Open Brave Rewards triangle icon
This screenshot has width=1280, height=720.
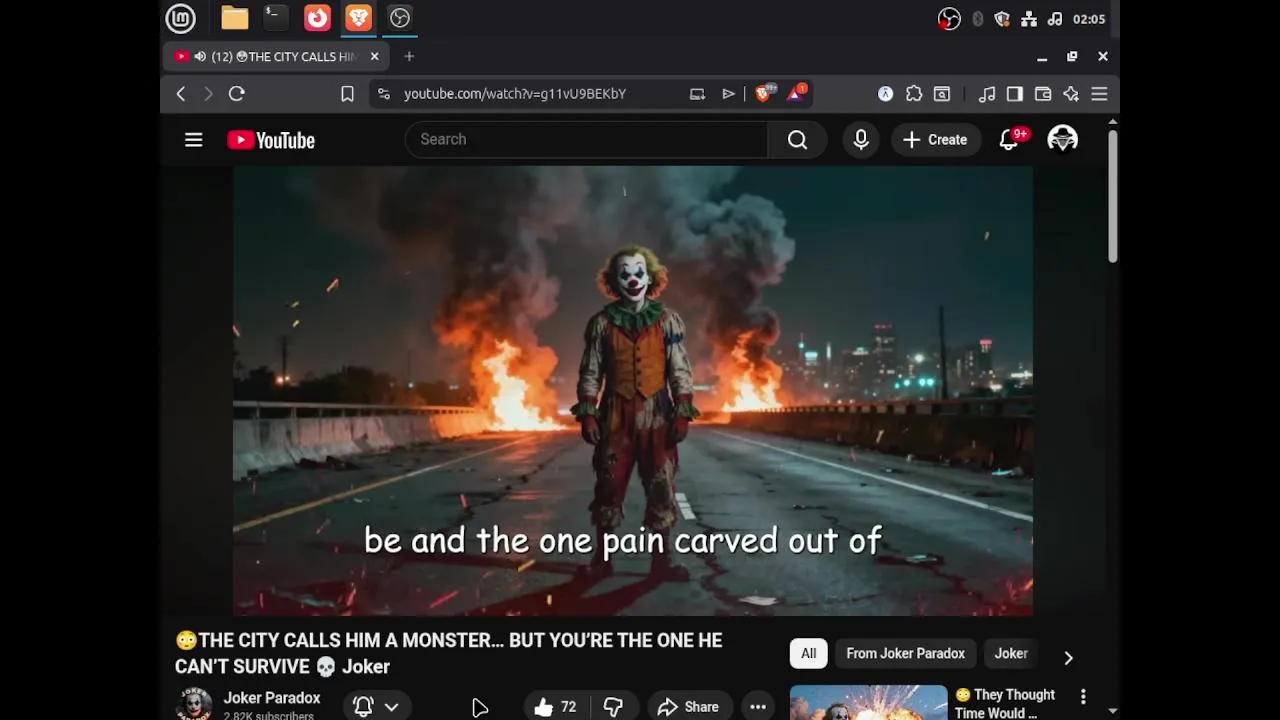797,94
